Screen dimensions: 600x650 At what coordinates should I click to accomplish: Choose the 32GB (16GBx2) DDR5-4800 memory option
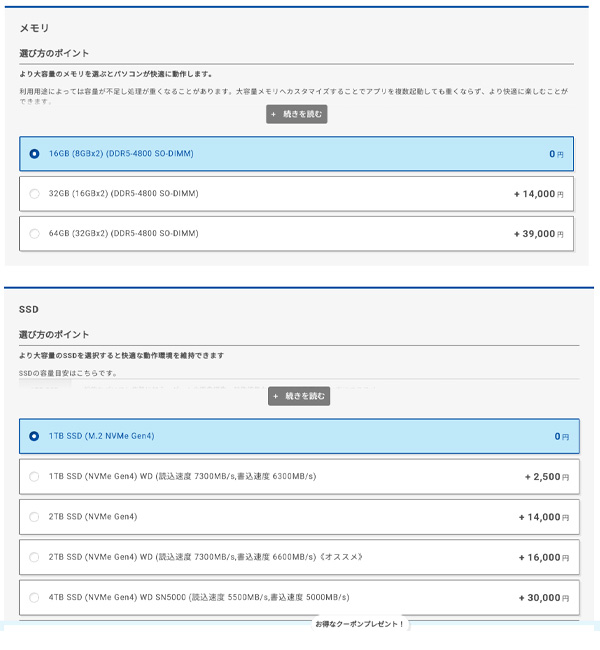(x=35, y=194)
